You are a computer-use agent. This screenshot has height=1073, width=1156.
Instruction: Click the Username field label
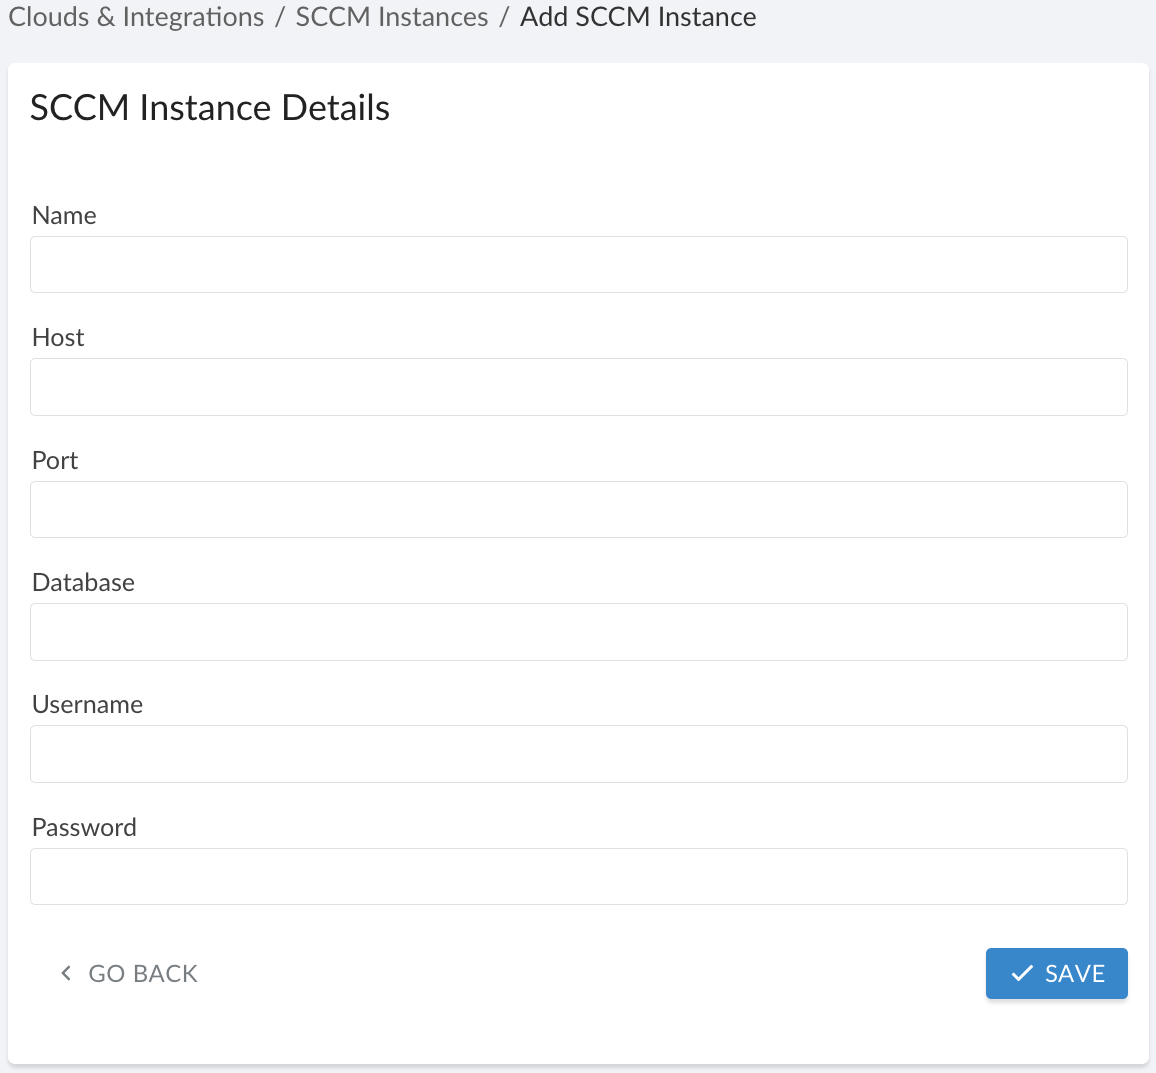(x=88, y=704)
